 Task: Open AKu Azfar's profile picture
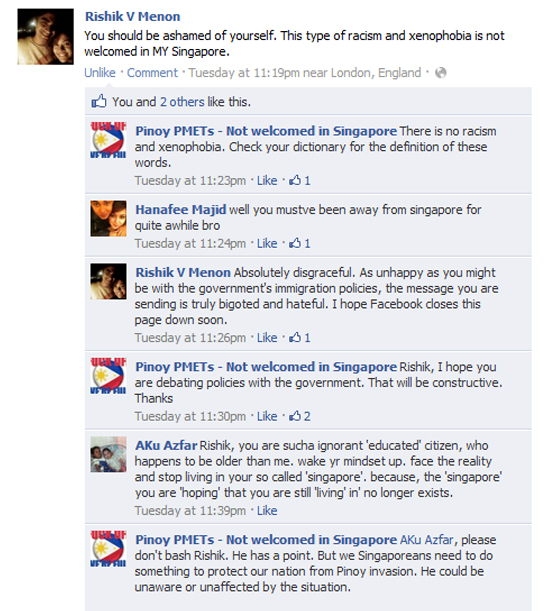point(108,454)
